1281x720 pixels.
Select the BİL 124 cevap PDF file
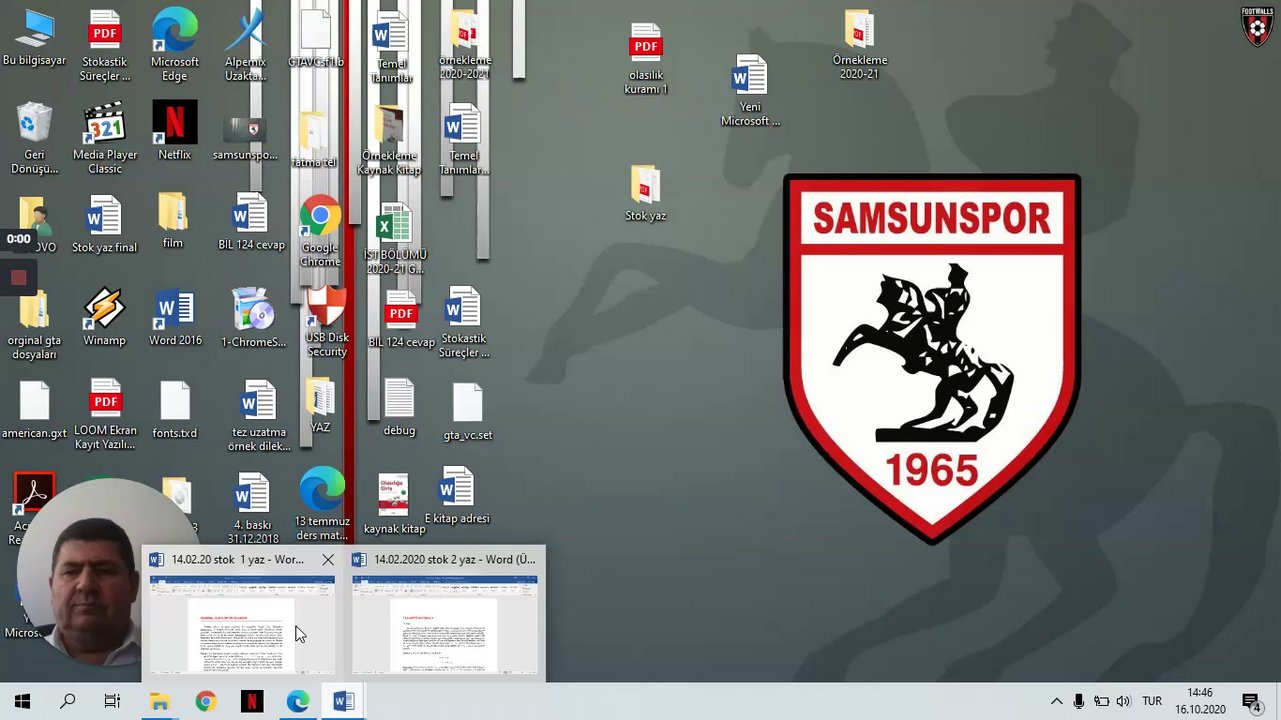tap(401, 320)
